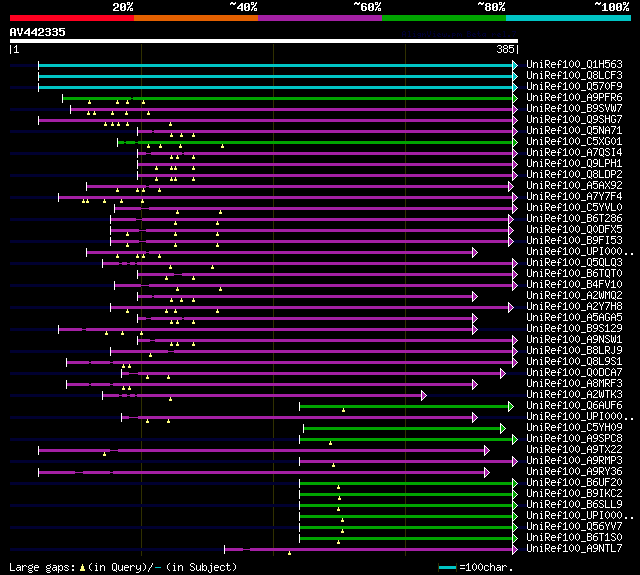Screen dimensions: 640x575
Task: Click the UniRef100_Q8LDP2 label
Action: pos(574,175)
